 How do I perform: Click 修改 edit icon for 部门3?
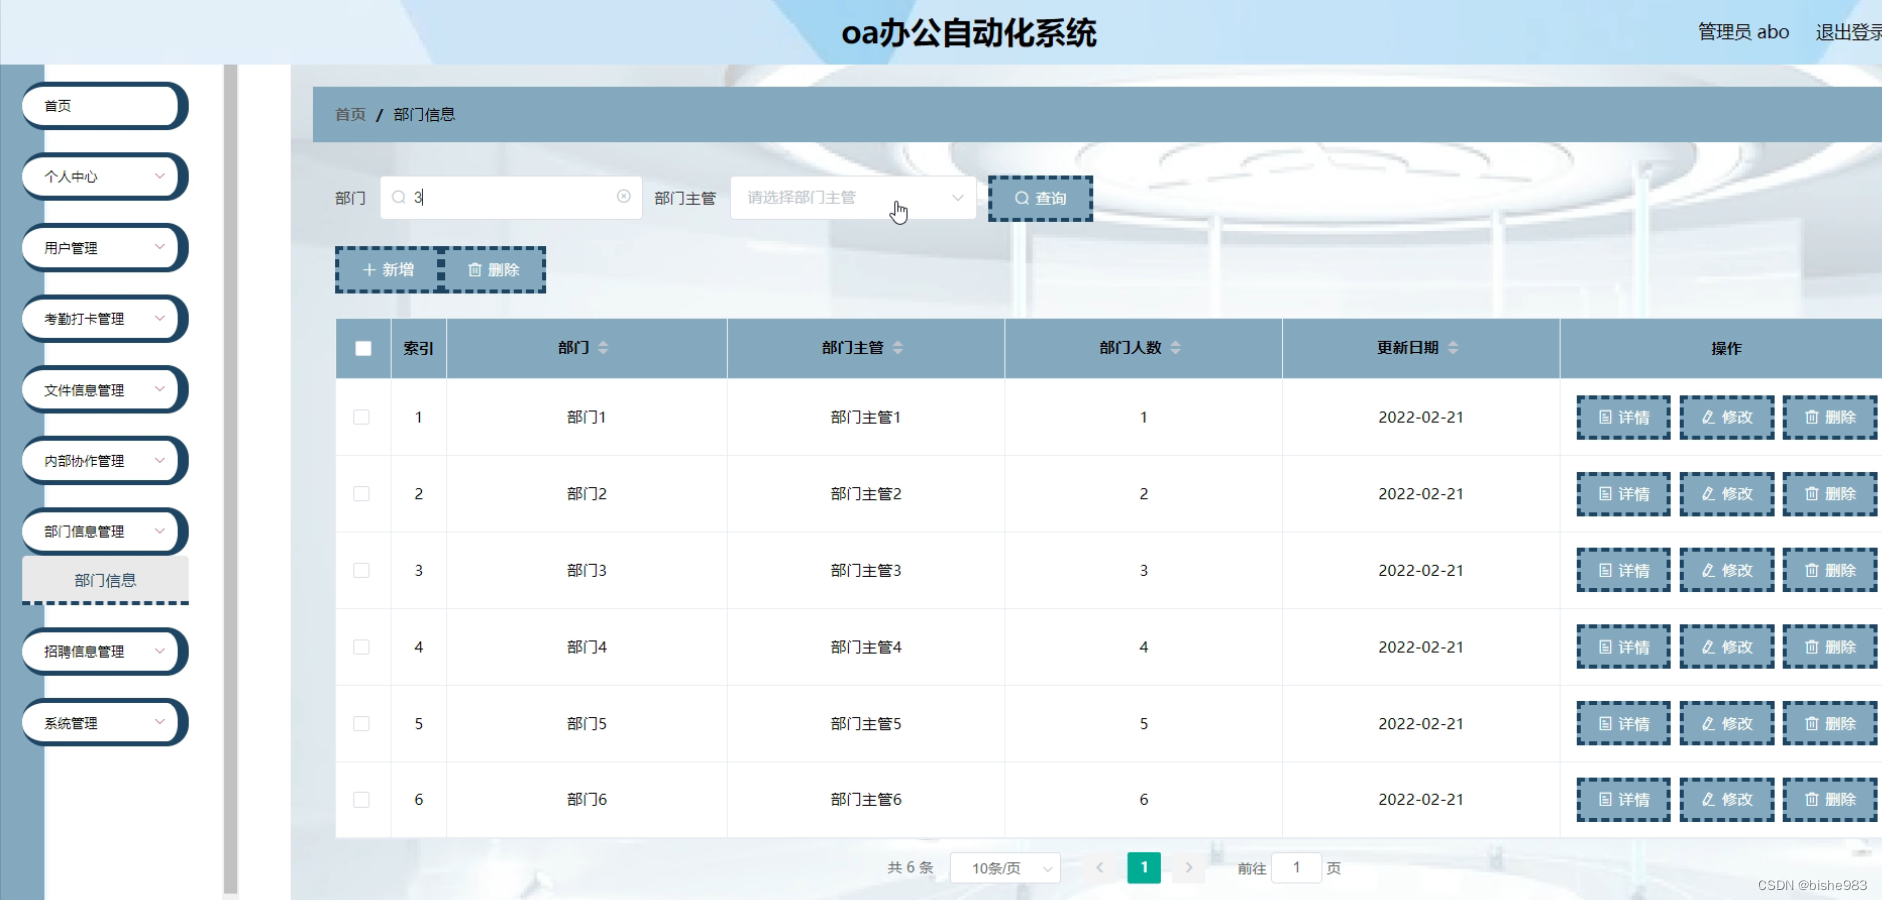click(x=1708, y=570)
